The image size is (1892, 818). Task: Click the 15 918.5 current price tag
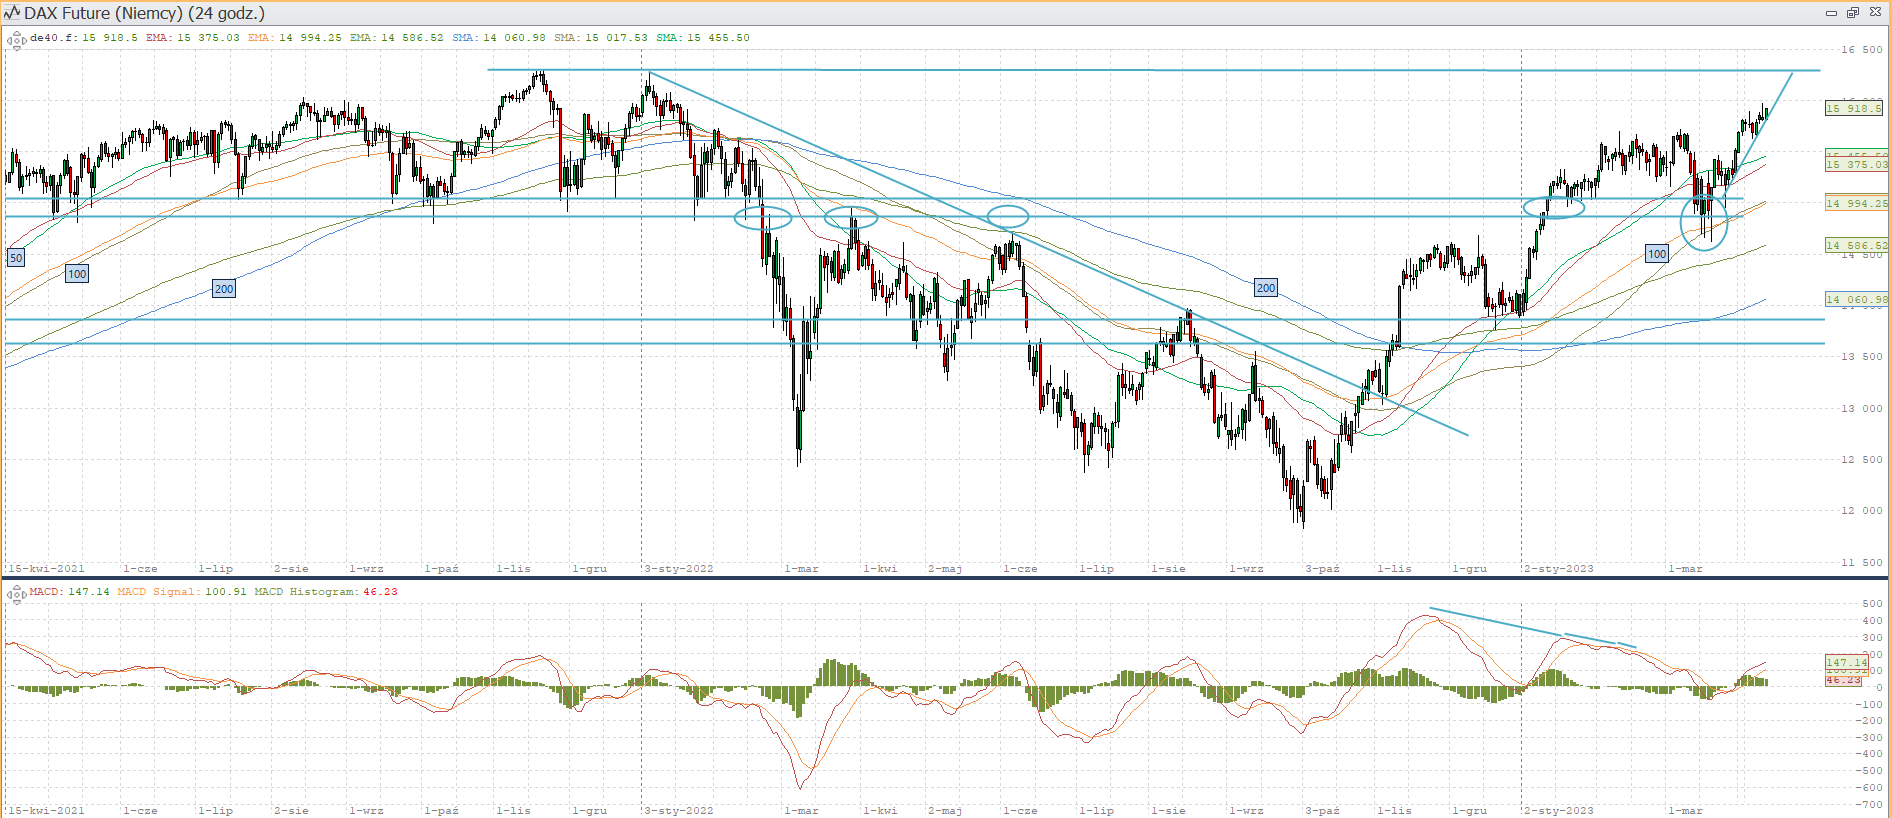point(1855,108)
